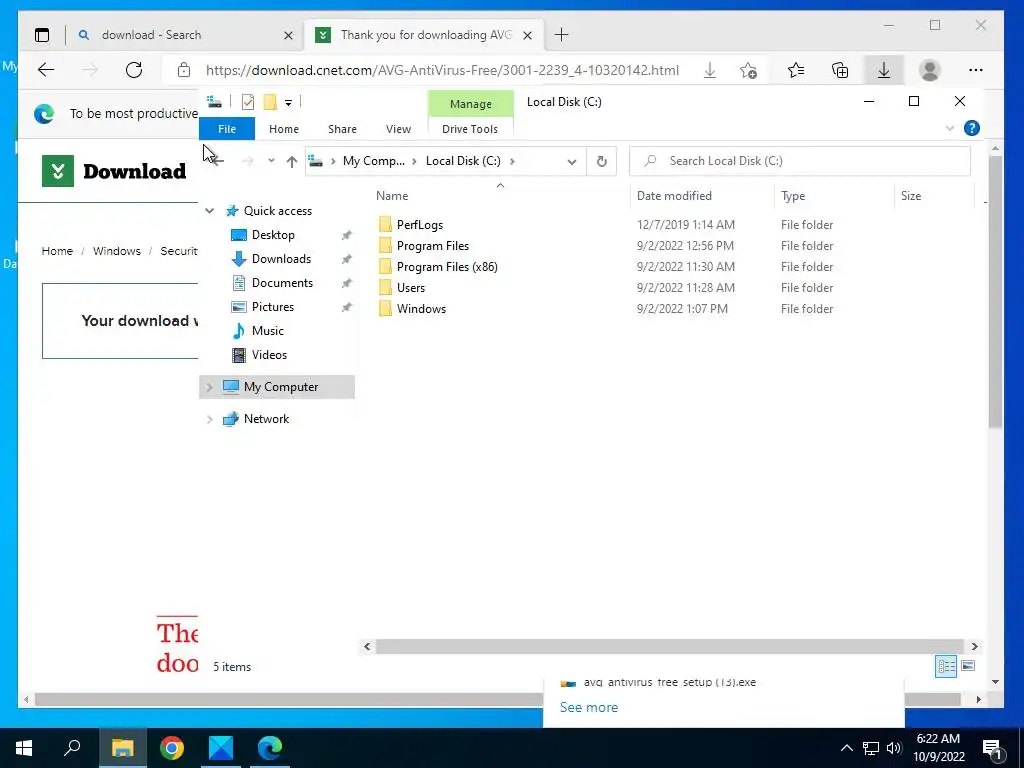Open Edge Collections icon
Image resolution: width=1024 pixels, height=768 pixels.
pyautogui.click(x=840, y=70)
